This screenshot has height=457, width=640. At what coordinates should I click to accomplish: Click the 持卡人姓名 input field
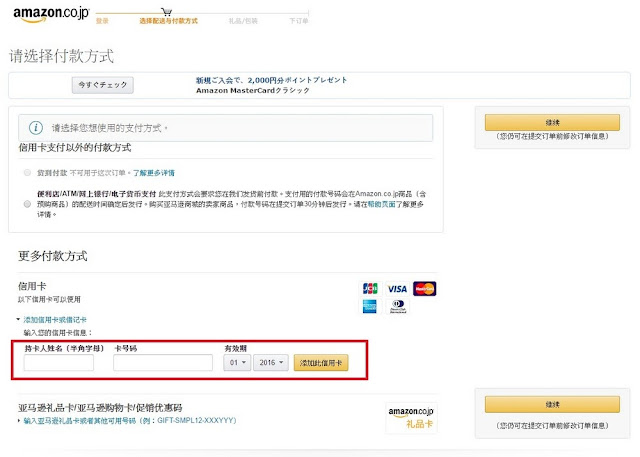[x=59, y=362]
